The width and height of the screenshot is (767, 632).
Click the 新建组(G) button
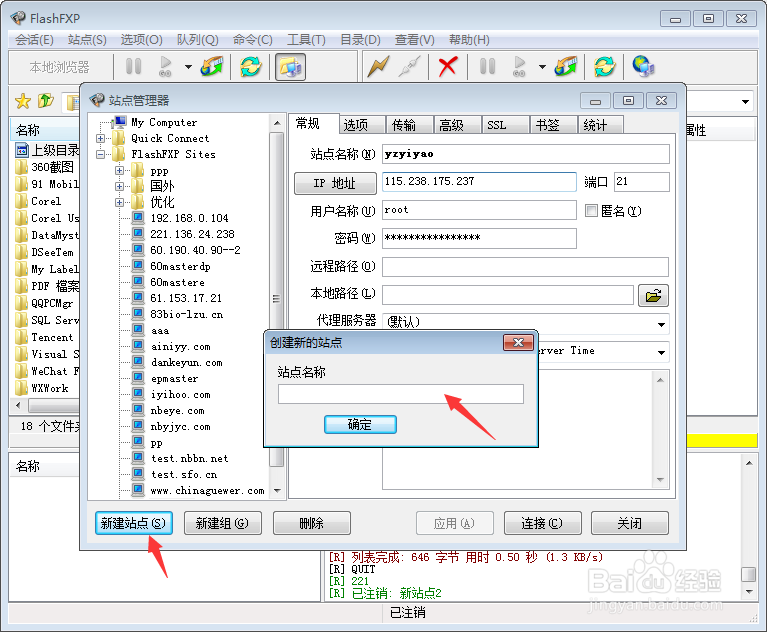tap(223, 523)
